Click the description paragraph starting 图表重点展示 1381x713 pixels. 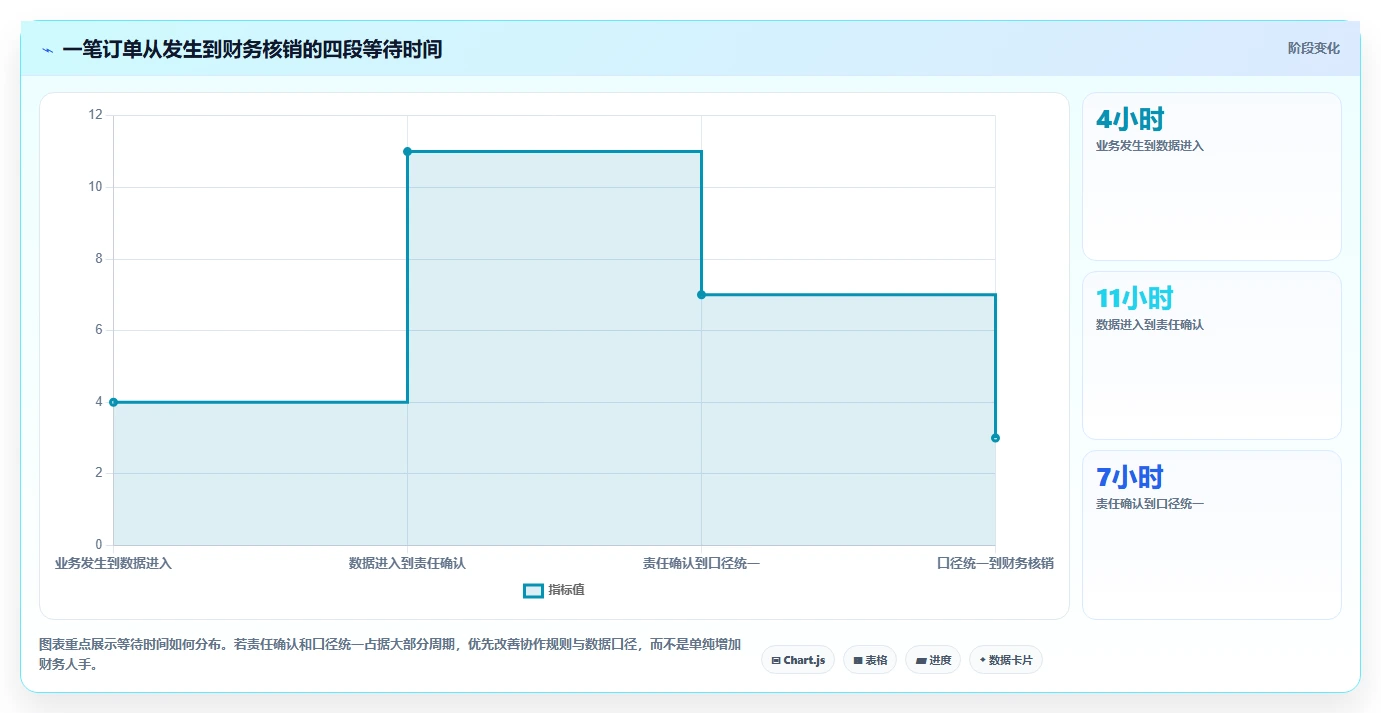coord(390,655)
